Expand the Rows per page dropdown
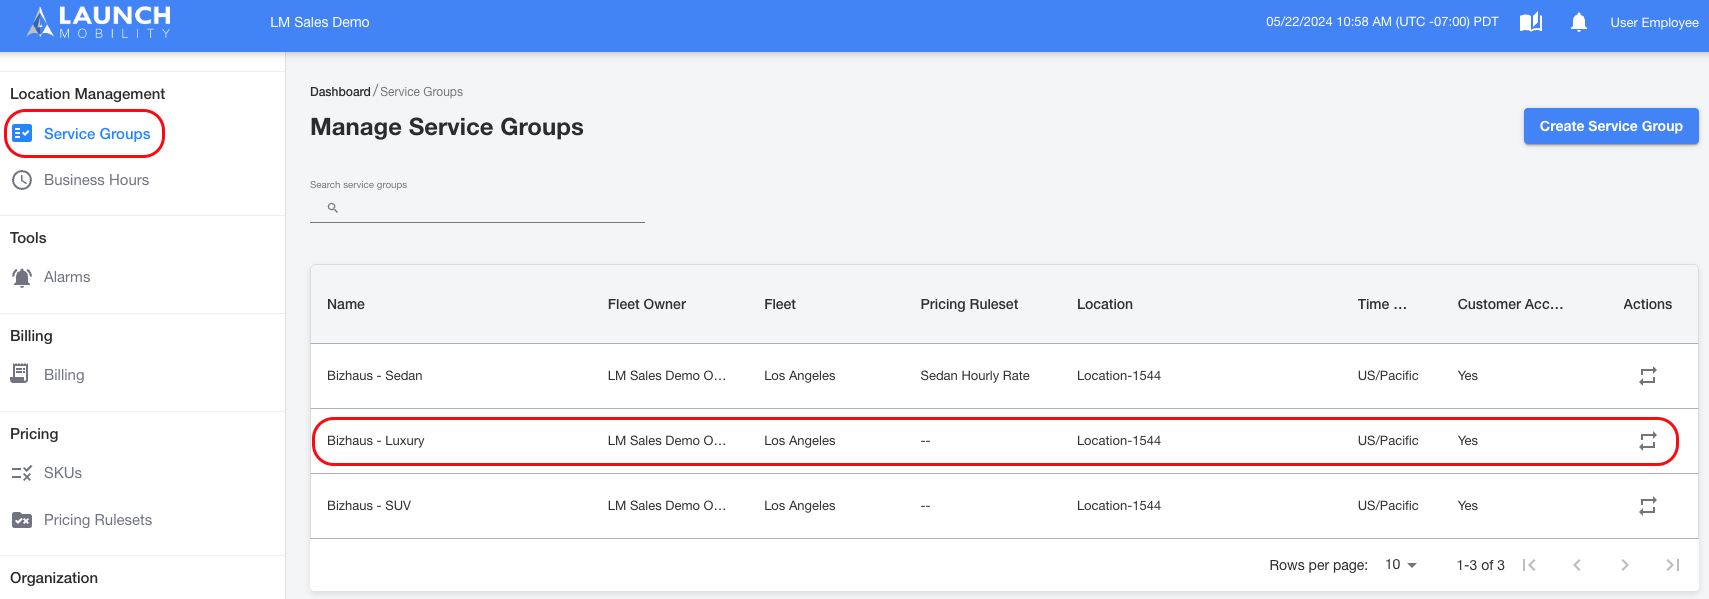The image size is (1709, 599). 1401,565
